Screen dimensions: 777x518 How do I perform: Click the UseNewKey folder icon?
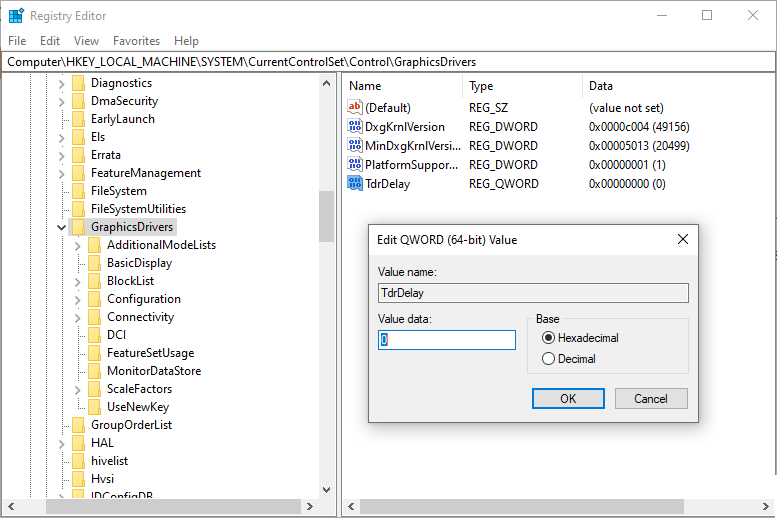click(94, 407)
